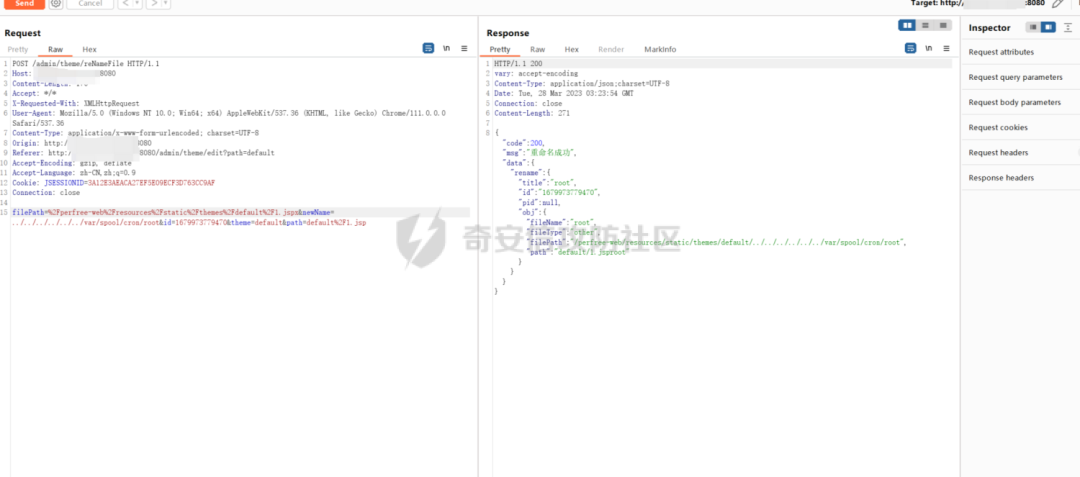
Task: Click the Target URL label
Action: tap(979, 3)
